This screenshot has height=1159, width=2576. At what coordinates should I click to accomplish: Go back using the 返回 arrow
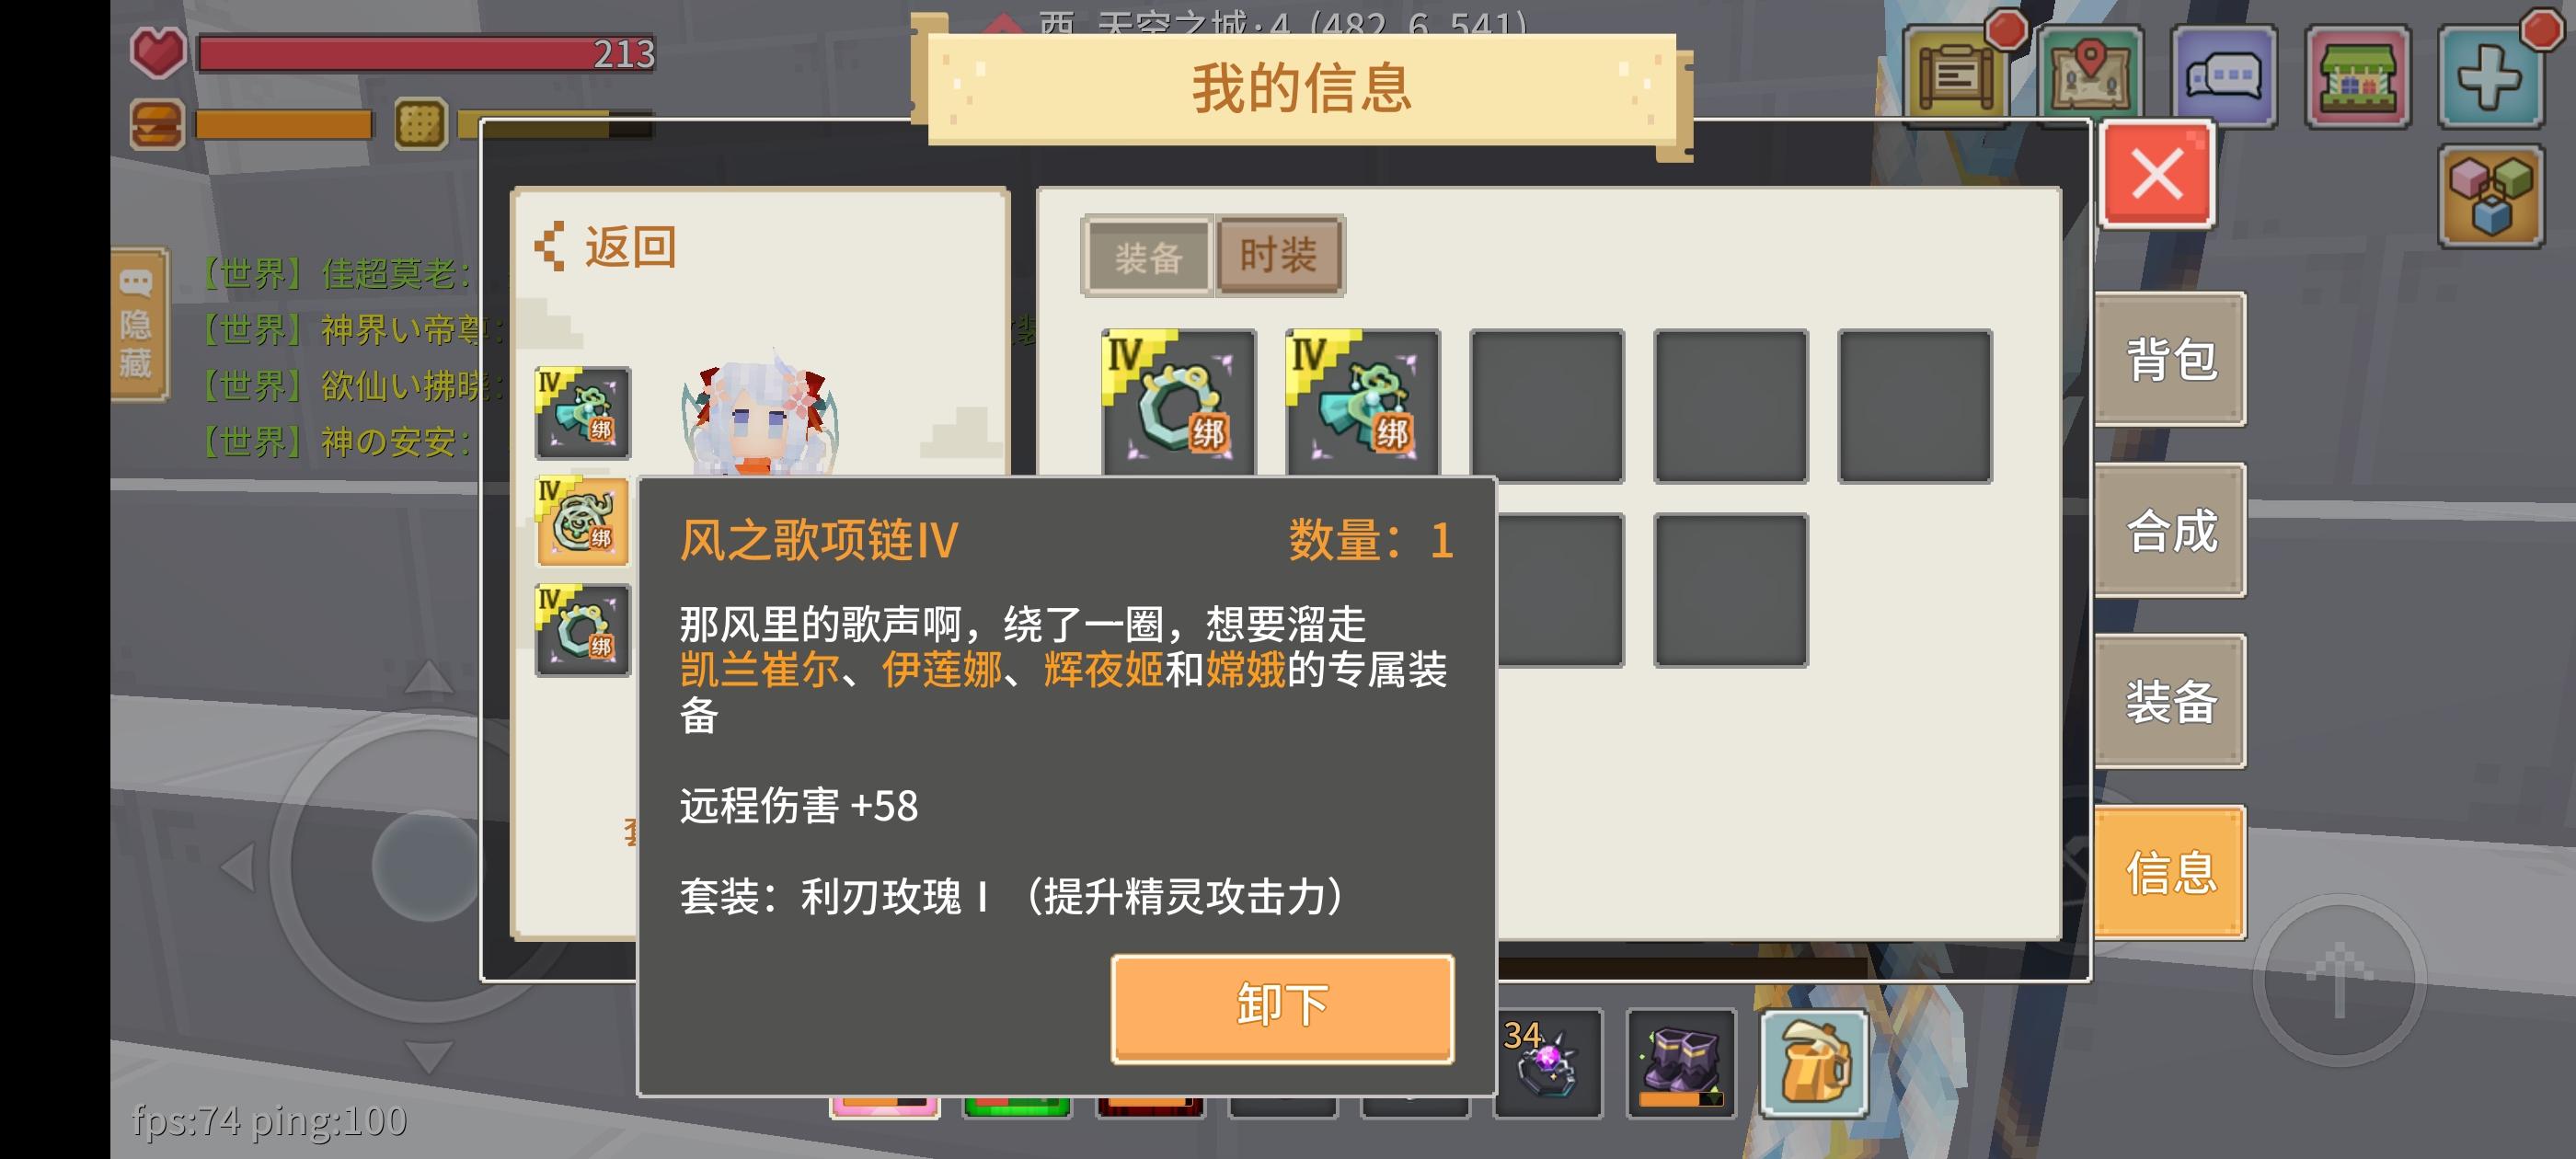[606, 247]
